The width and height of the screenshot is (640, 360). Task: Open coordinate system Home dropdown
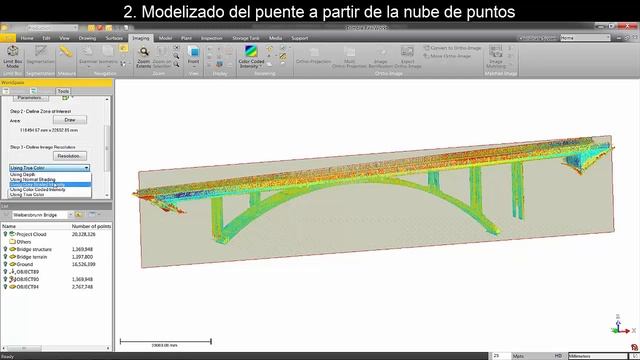pyautogui.click(x=585, y=38)
